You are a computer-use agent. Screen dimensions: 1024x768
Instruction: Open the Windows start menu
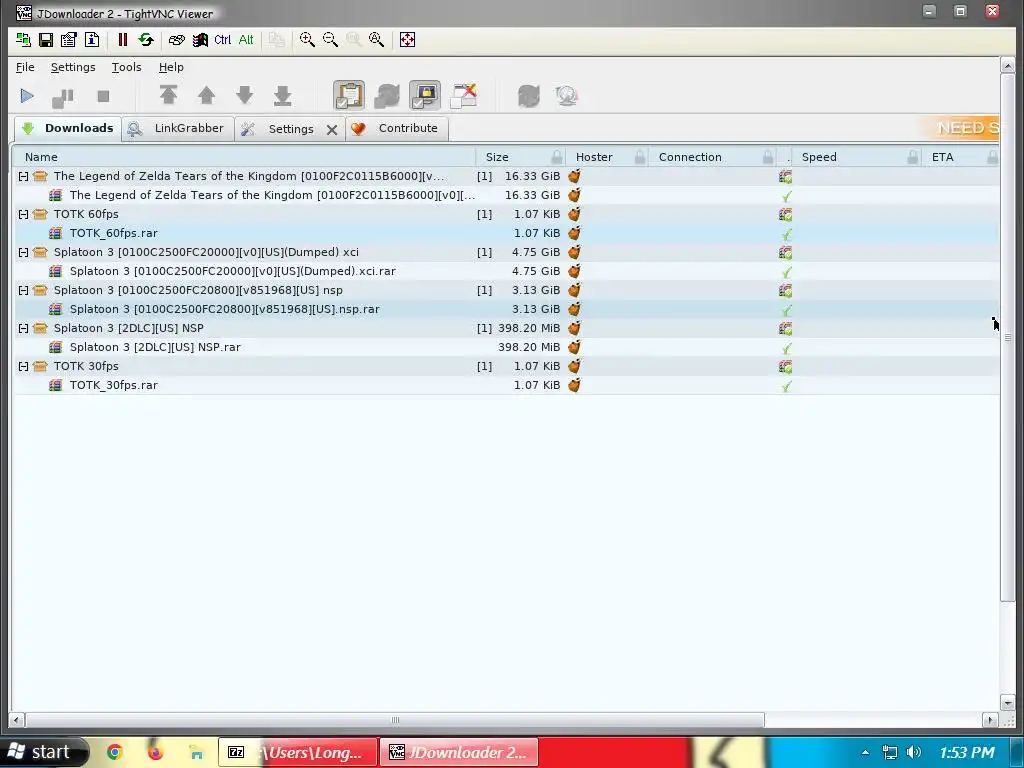pyautogui.click(x=43, y=752)
